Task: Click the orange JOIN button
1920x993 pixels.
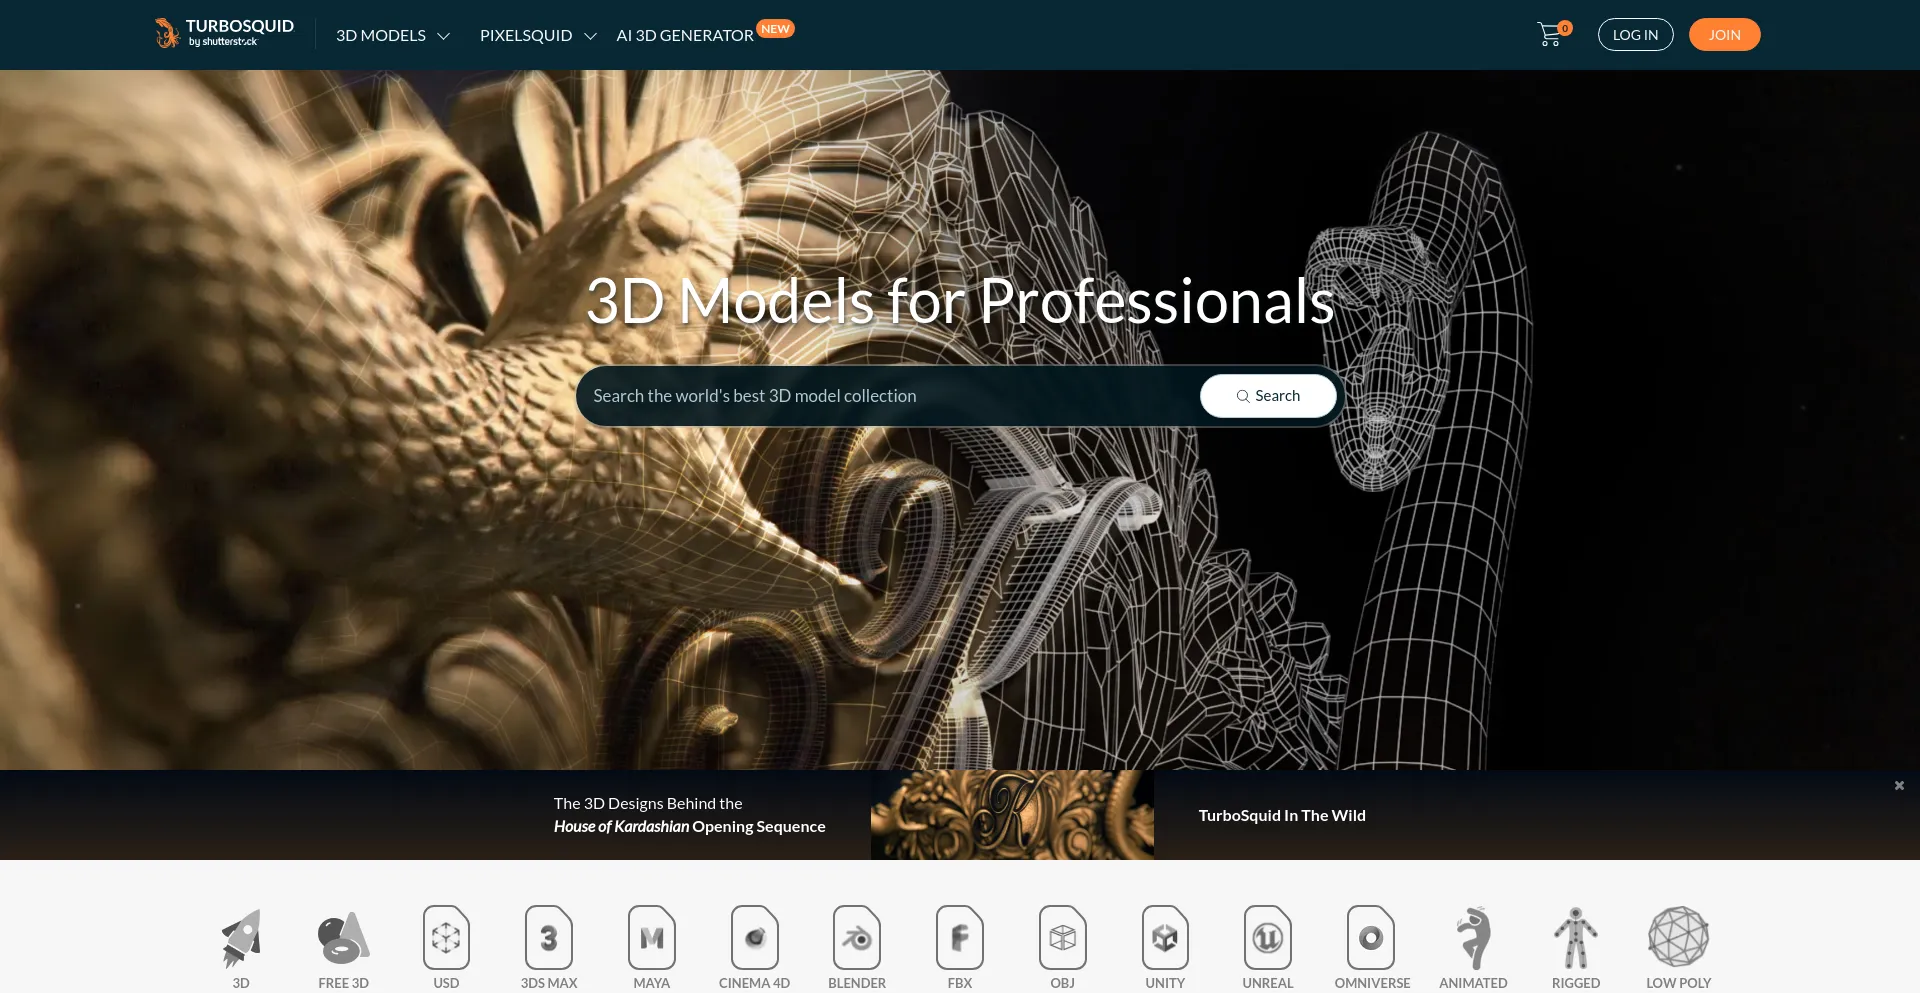Action: [1724, 35]
